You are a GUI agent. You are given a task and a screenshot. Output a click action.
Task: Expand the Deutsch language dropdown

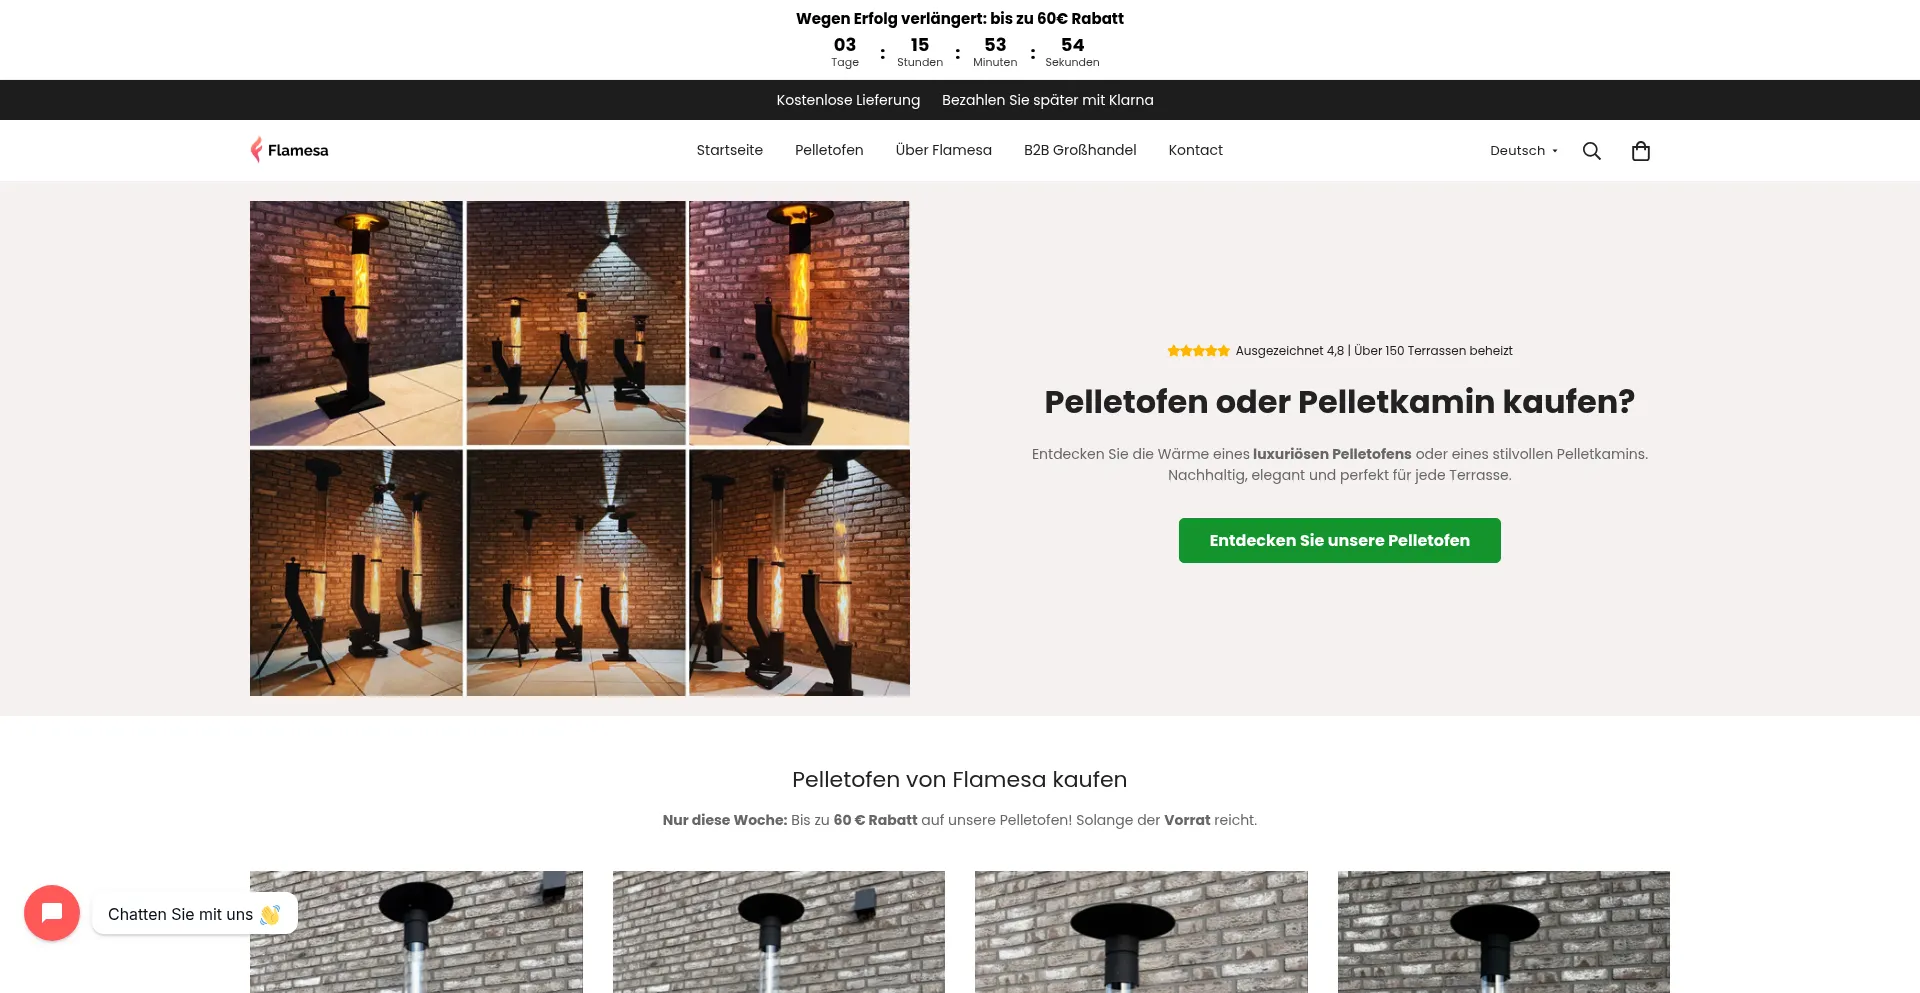1523,151
